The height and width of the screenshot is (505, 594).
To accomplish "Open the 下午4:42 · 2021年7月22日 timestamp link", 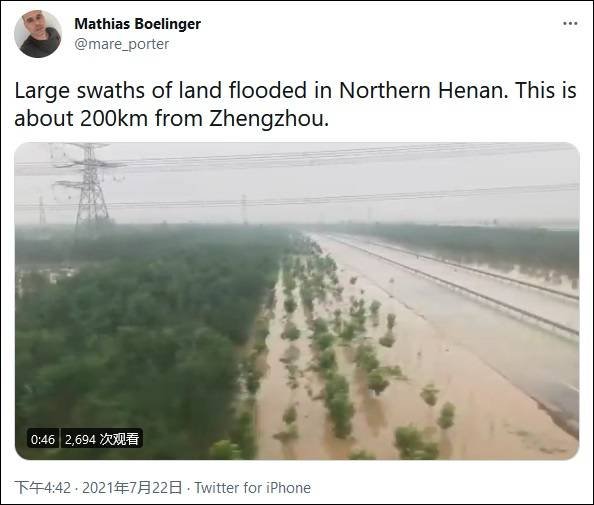I will [x=98, y=488].
